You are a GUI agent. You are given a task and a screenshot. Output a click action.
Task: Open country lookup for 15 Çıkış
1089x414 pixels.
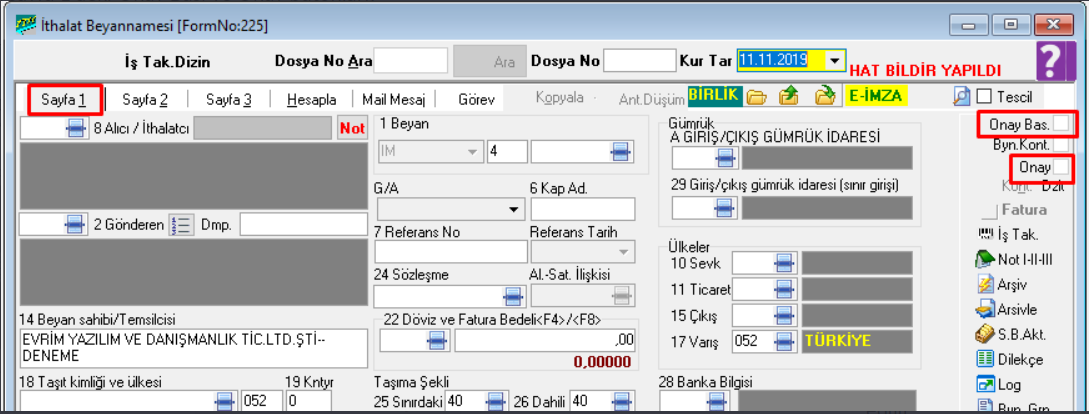tap(784, 316)
